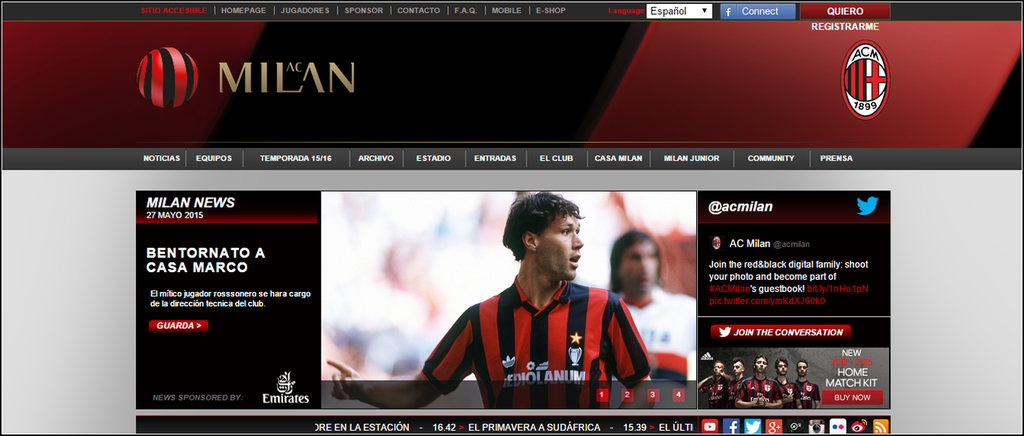This screenshot has height=436, width=1024.
Task: Click the #ACMilan hashtag in the tweet
Action: point(729,288)
